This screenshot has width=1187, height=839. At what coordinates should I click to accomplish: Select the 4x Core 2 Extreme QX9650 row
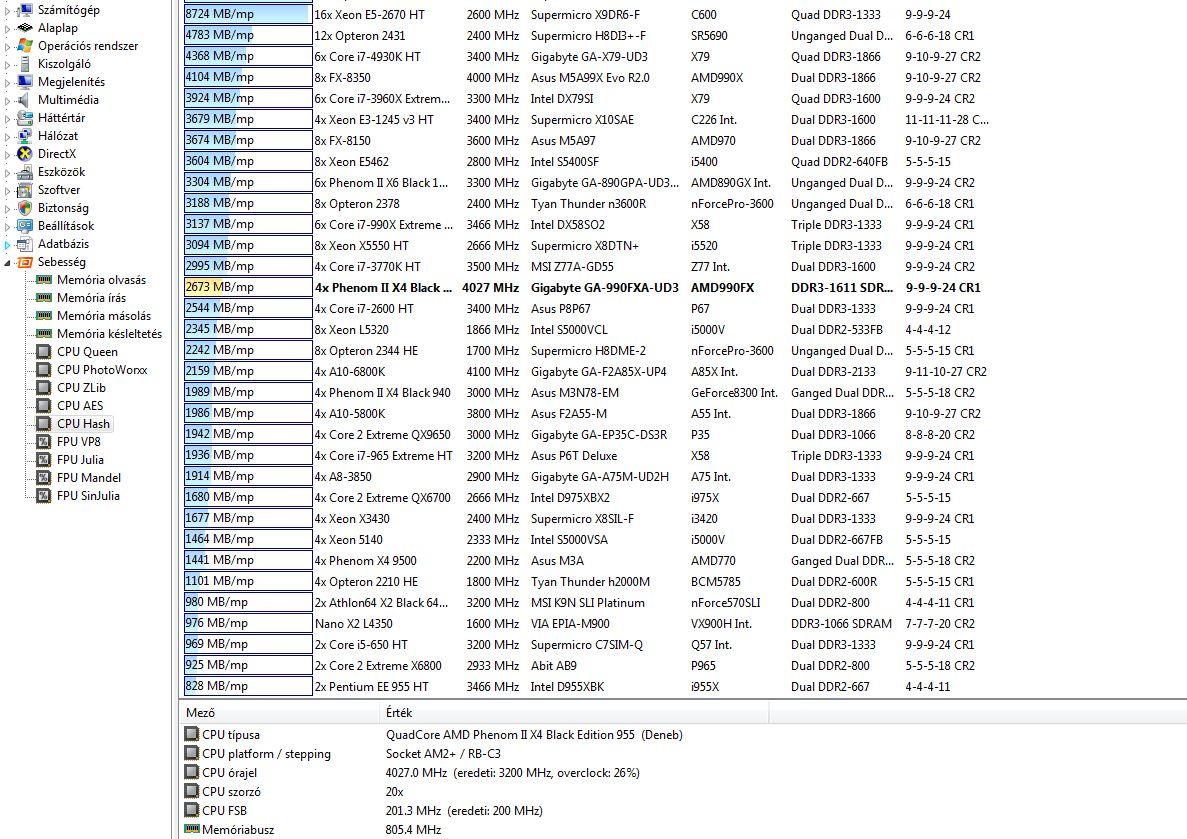point(587,435)
